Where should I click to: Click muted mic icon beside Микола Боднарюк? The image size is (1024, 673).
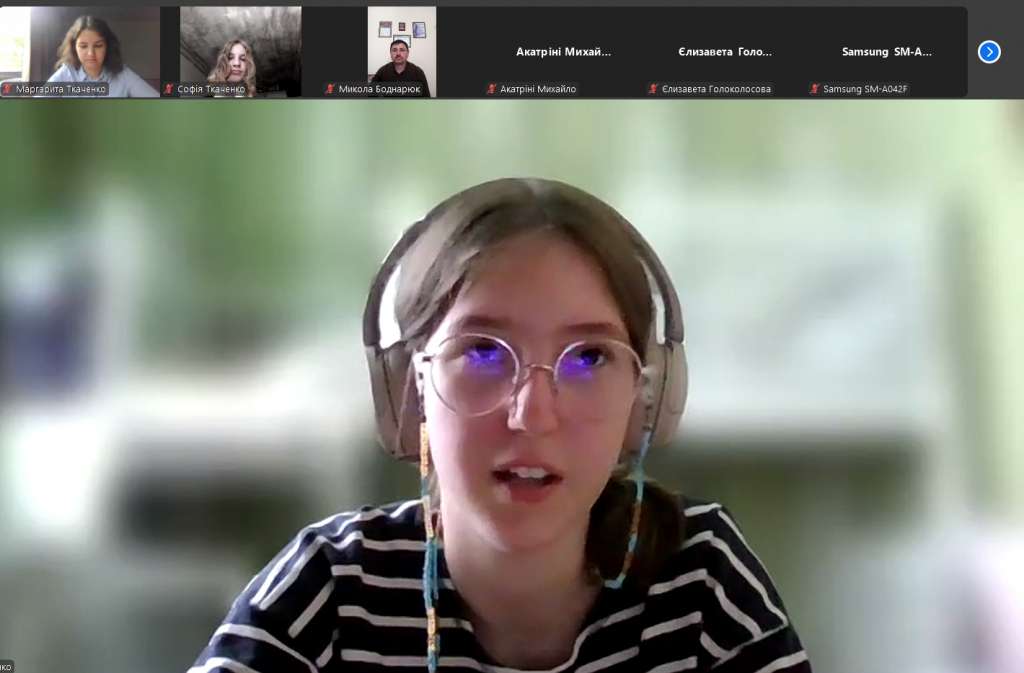tap(330, 89)
